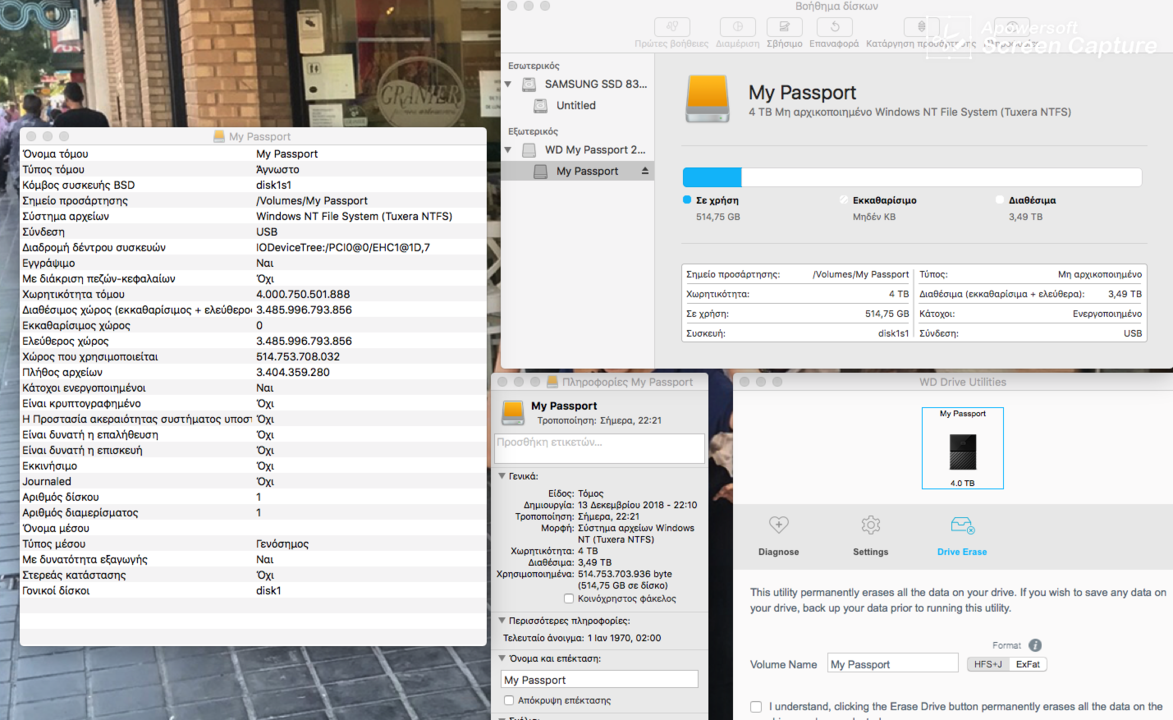The height and width of the screenshot is (720, 1173).
Task: Tick the 'I understand' erase confirmation checkbox
Action: 756,707
